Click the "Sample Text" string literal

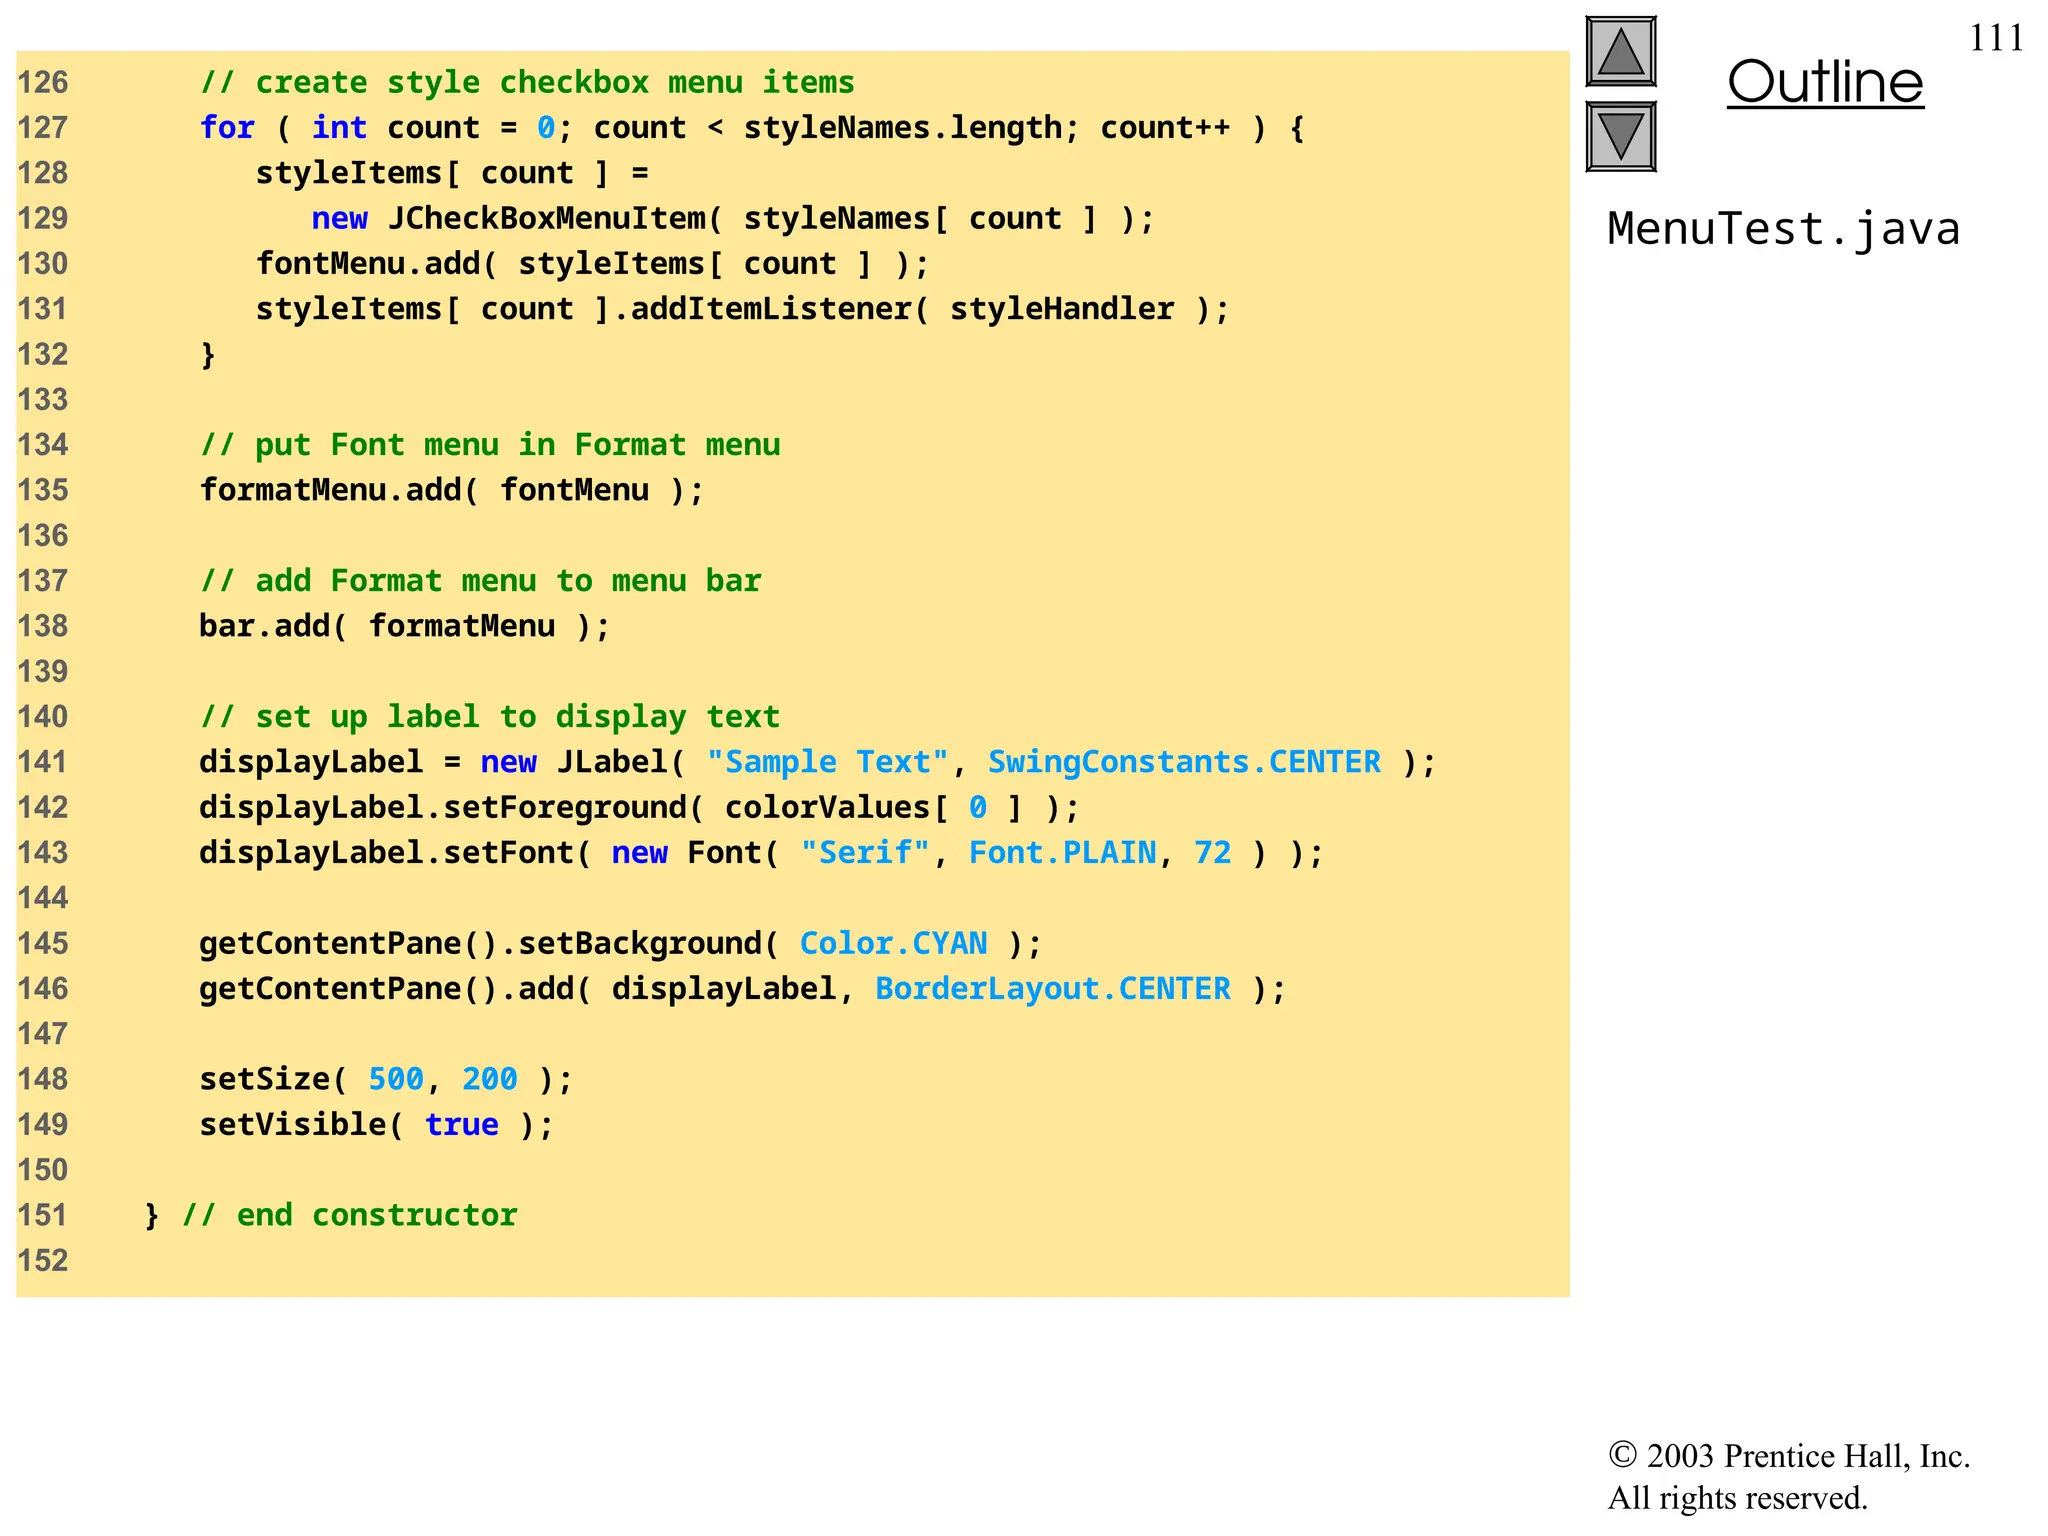(x=826, y=763)
